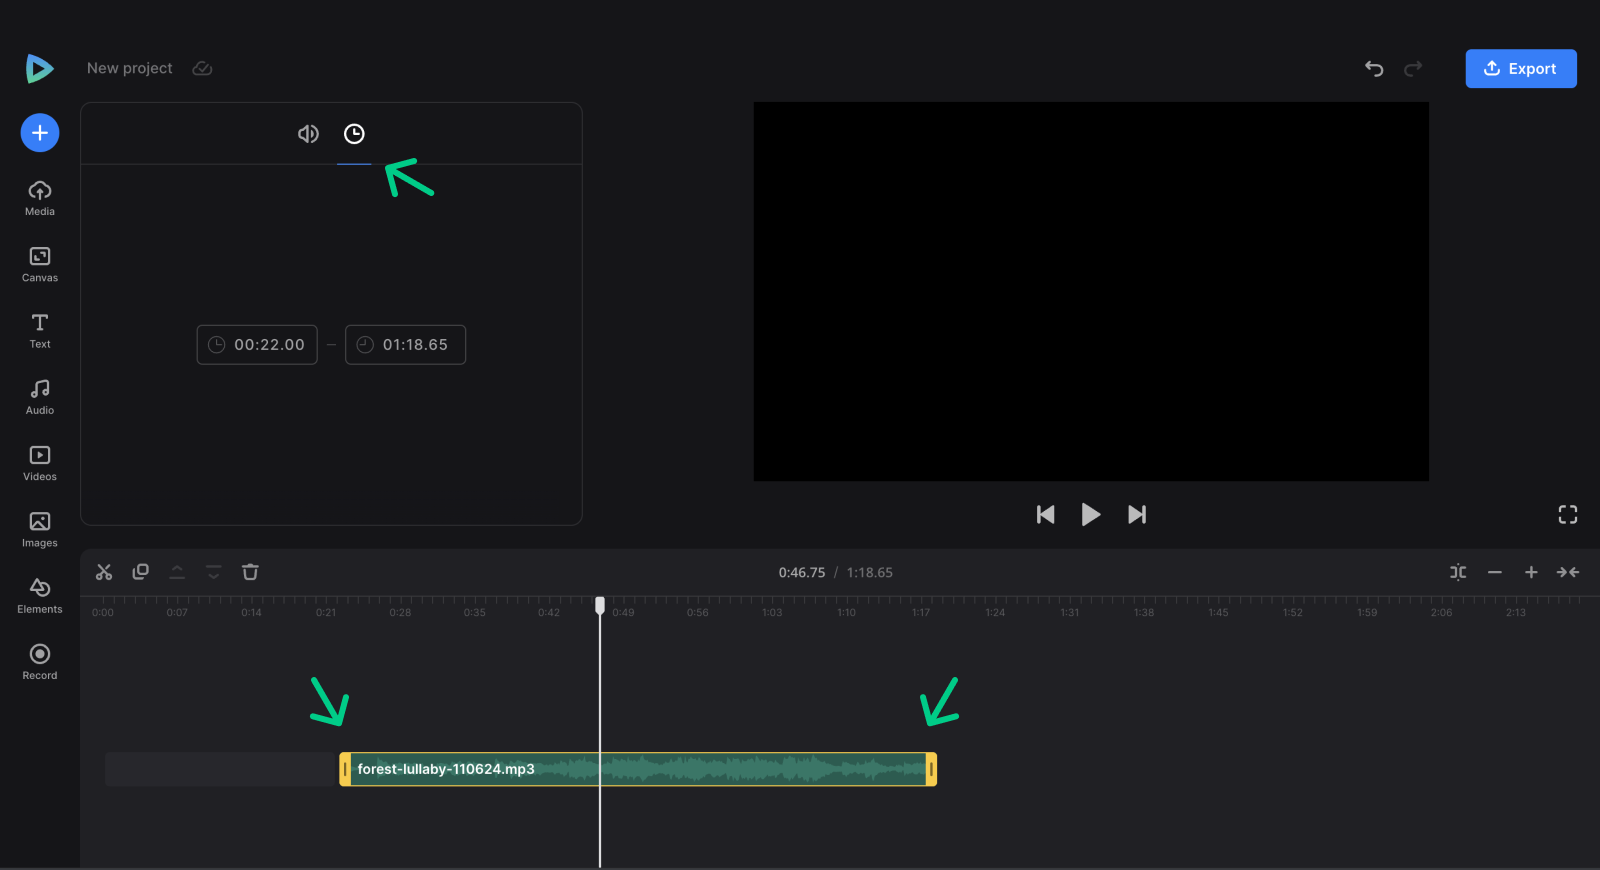Select the forest-lullaby-110624.mp3 audio clip

pos(638,769)
